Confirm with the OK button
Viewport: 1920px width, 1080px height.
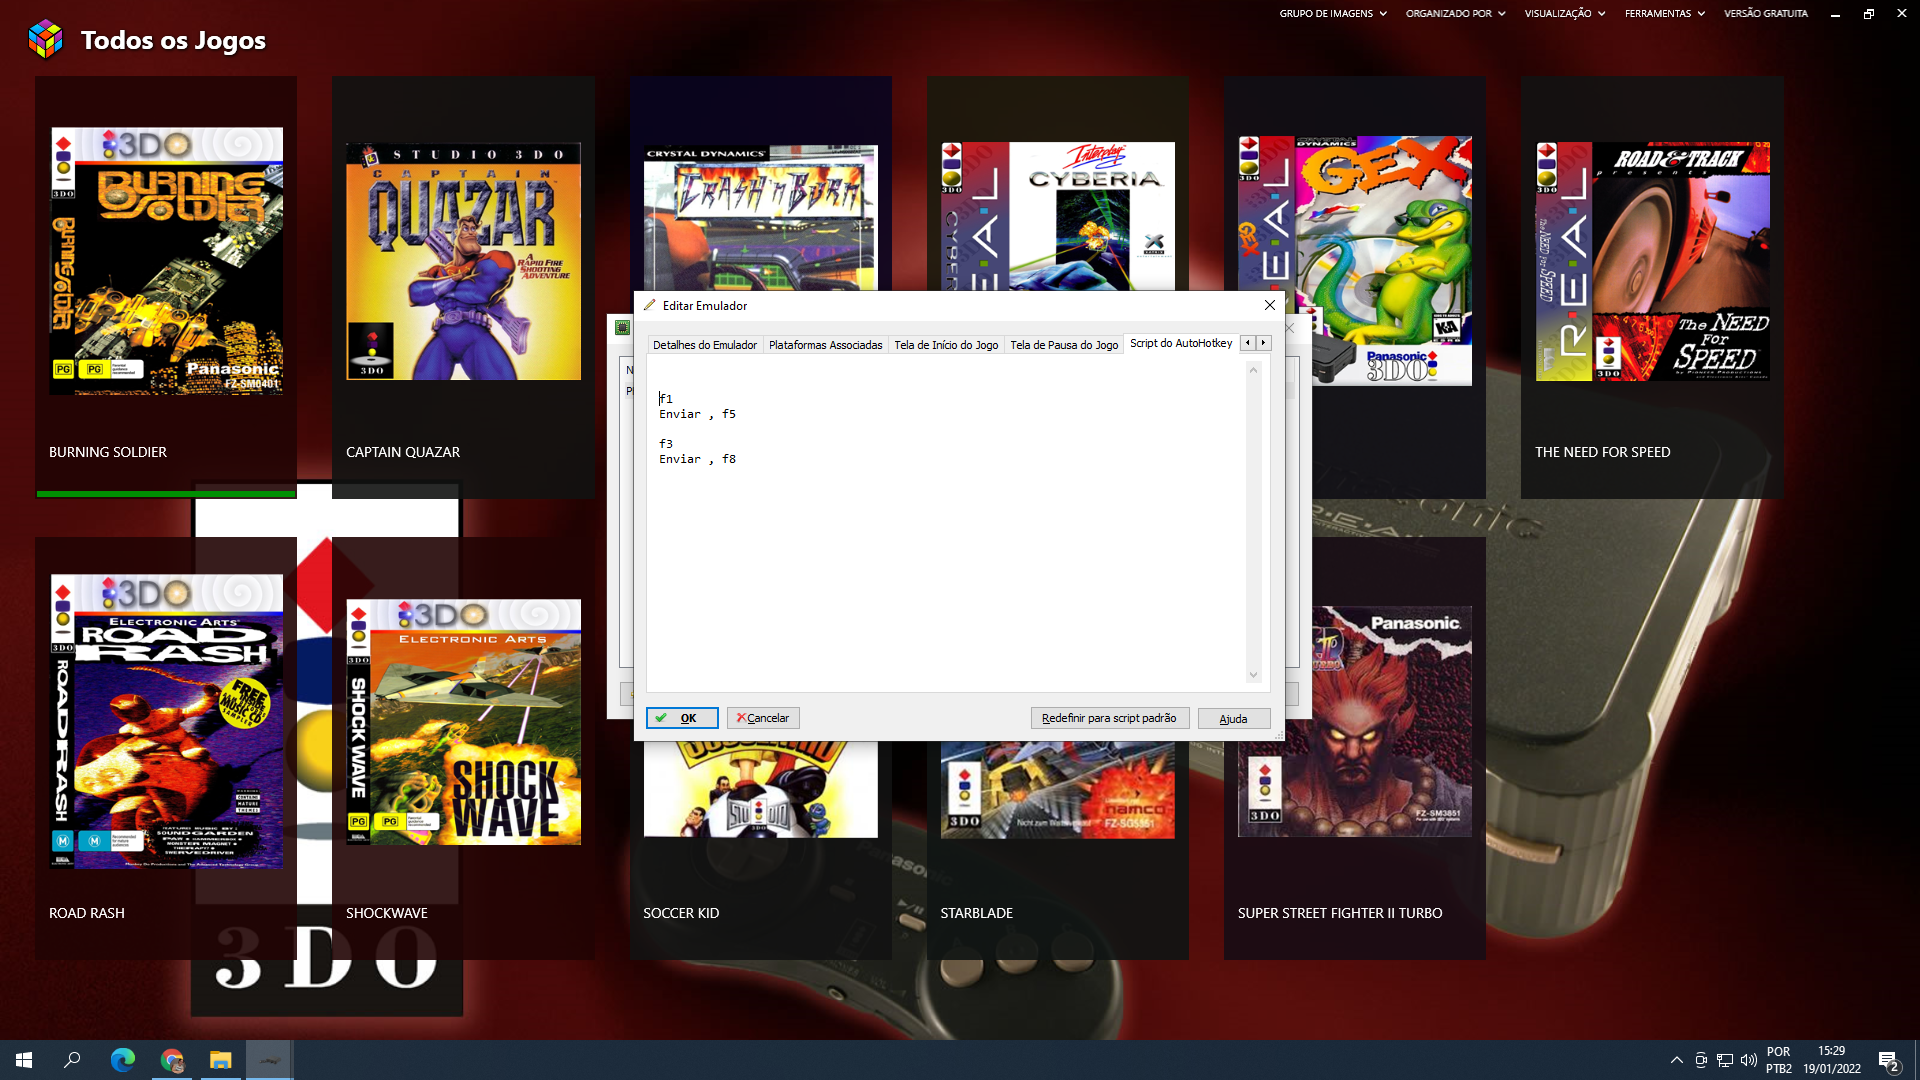tap(682, 718)
